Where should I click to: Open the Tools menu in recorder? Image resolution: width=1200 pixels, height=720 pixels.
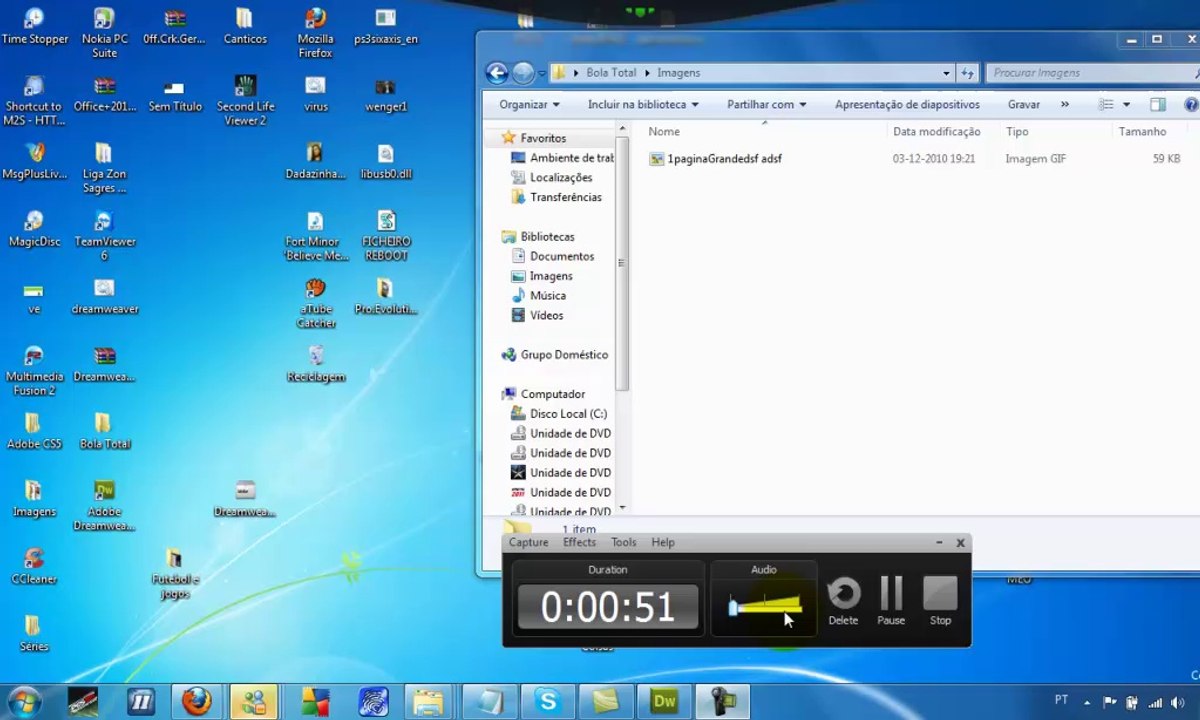coord(623,542)
